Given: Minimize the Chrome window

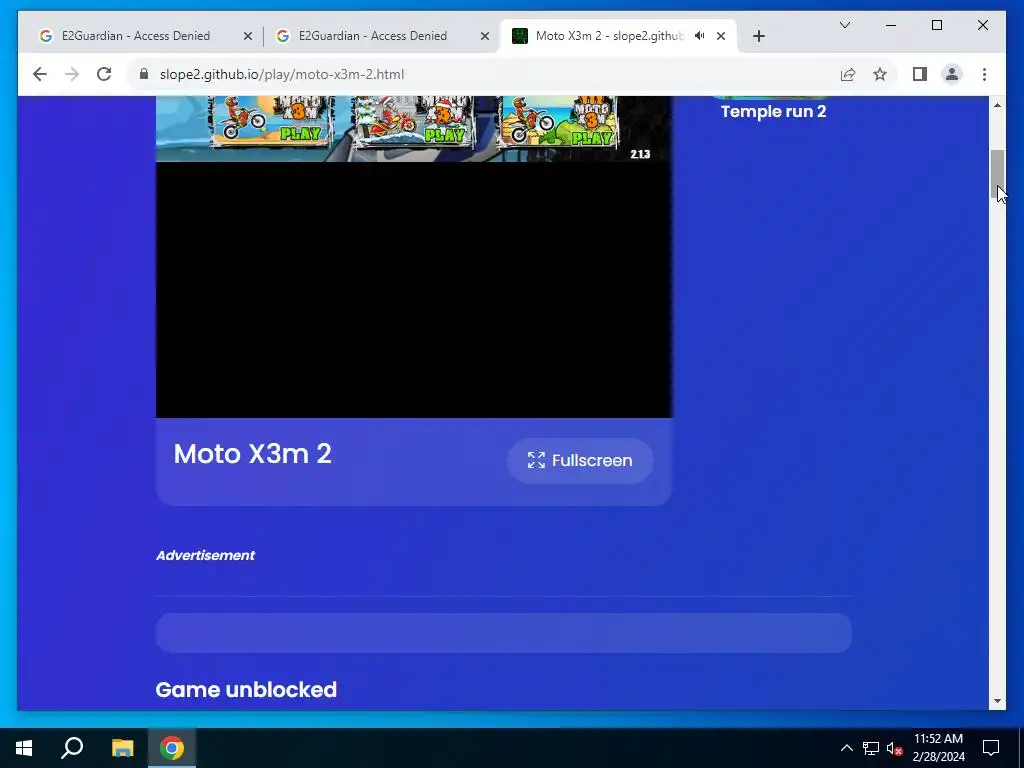Looking at the screenshot, I should click(891, 25).
